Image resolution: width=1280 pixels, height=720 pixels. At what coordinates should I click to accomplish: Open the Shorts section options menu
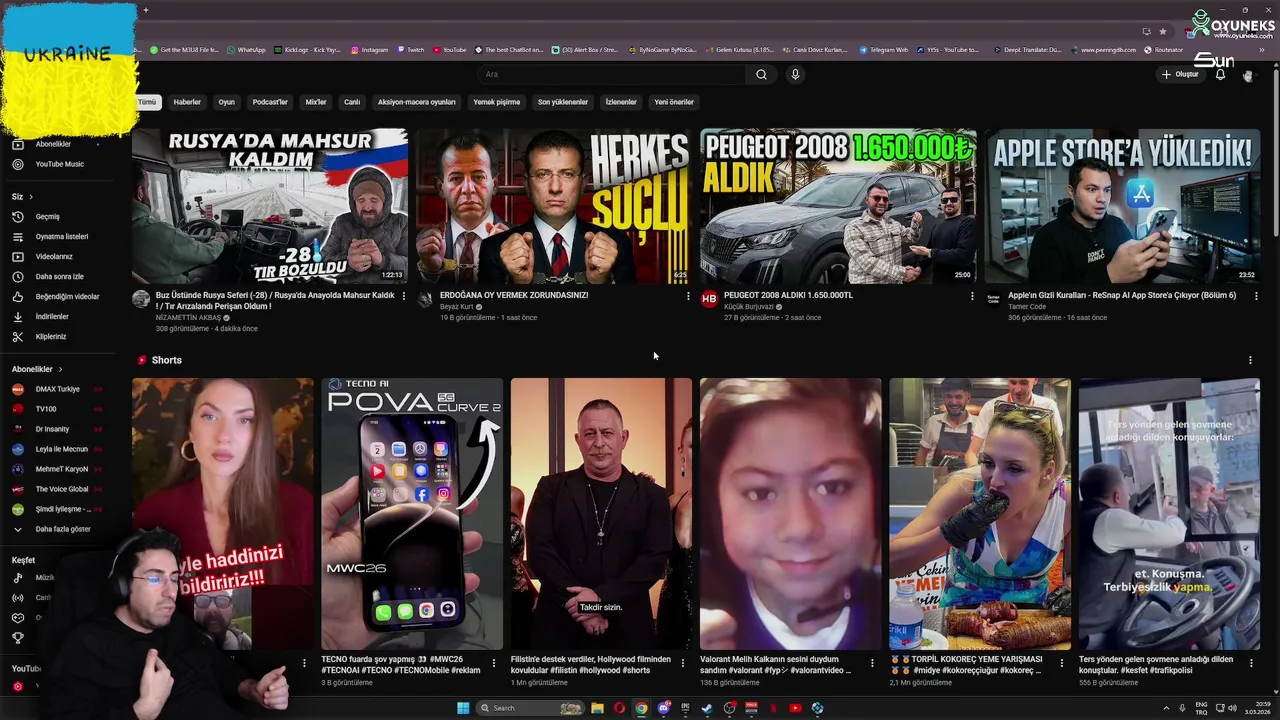[1250, 360]
